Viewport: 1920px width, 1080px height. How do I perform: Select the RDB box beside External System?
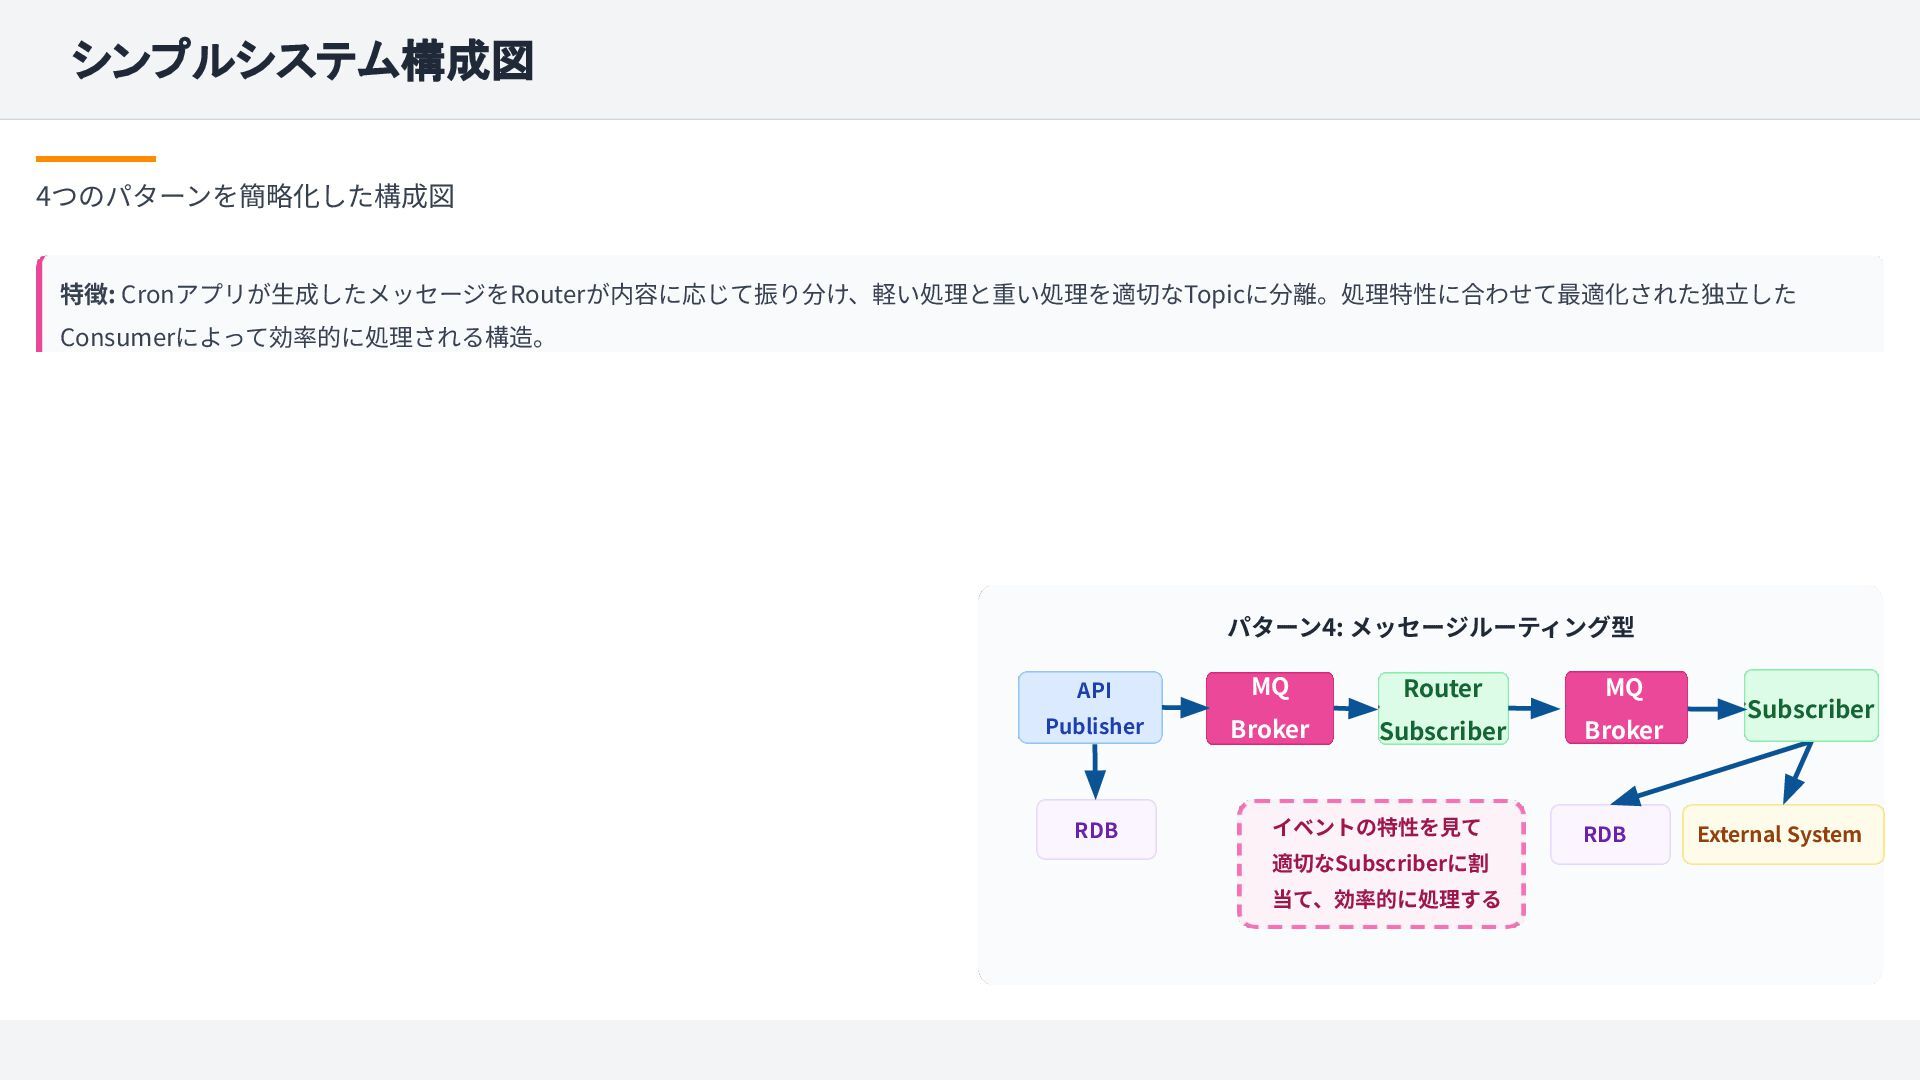pos(1609,834)
